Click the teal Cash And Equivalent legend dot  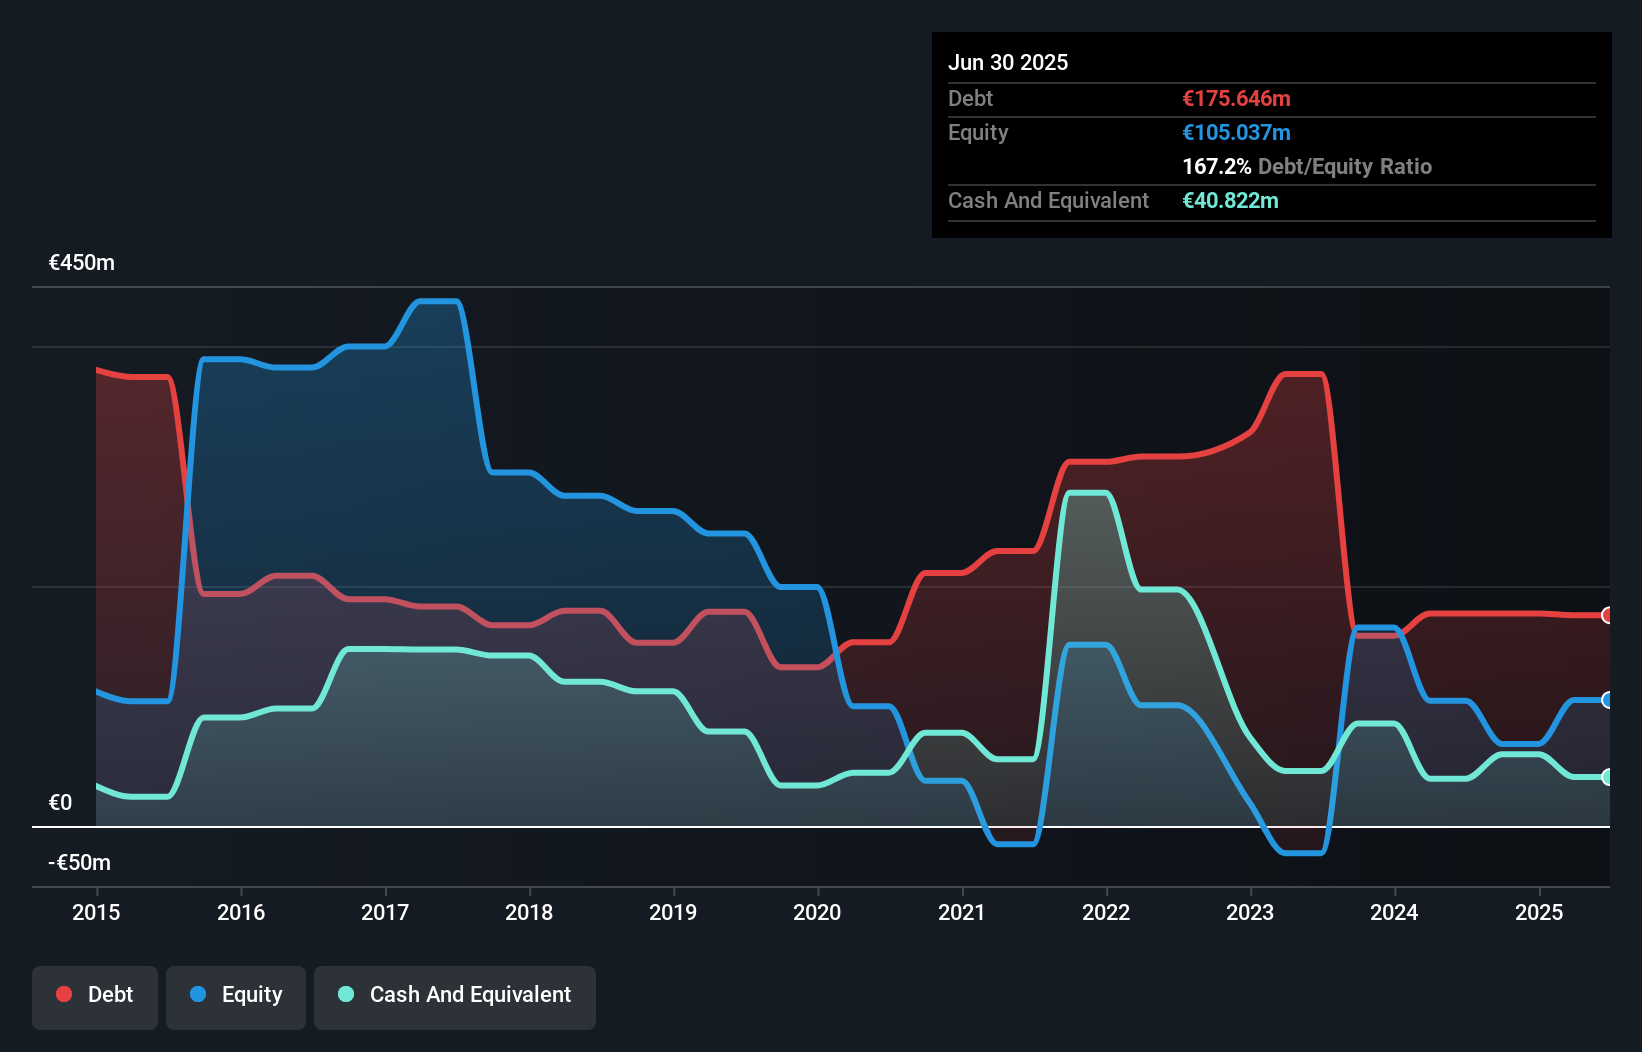click(344, 994)
